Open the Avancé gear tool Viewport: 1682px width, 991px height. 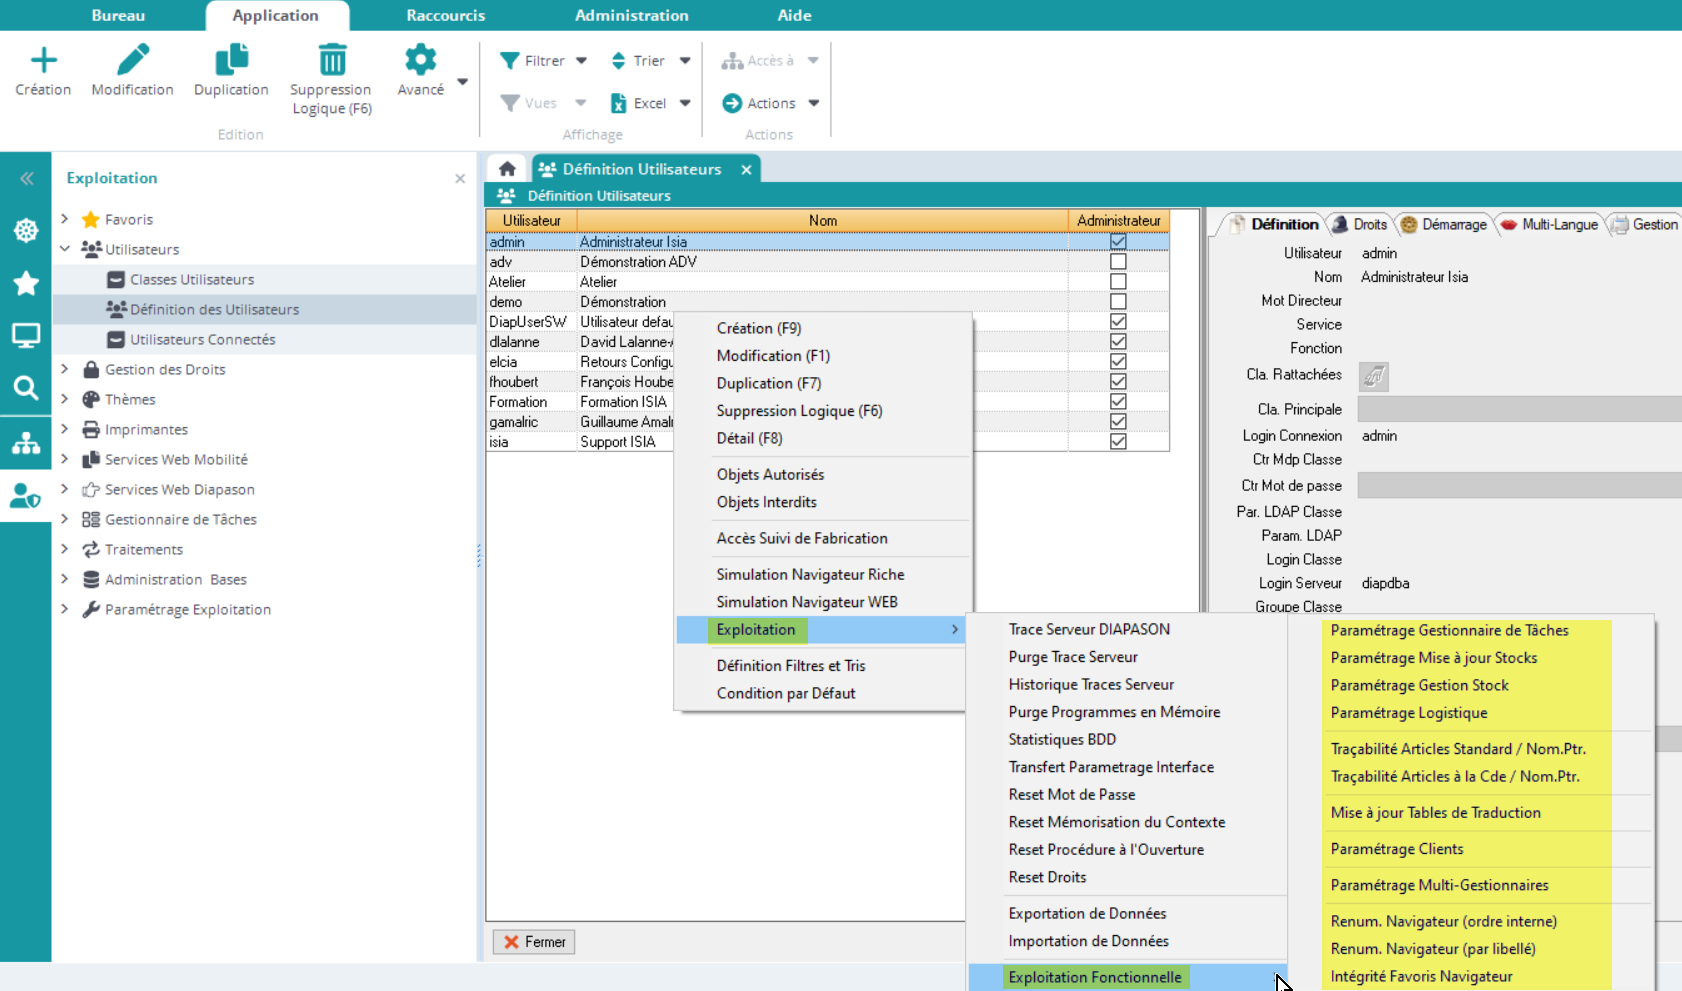click(420, 61)
